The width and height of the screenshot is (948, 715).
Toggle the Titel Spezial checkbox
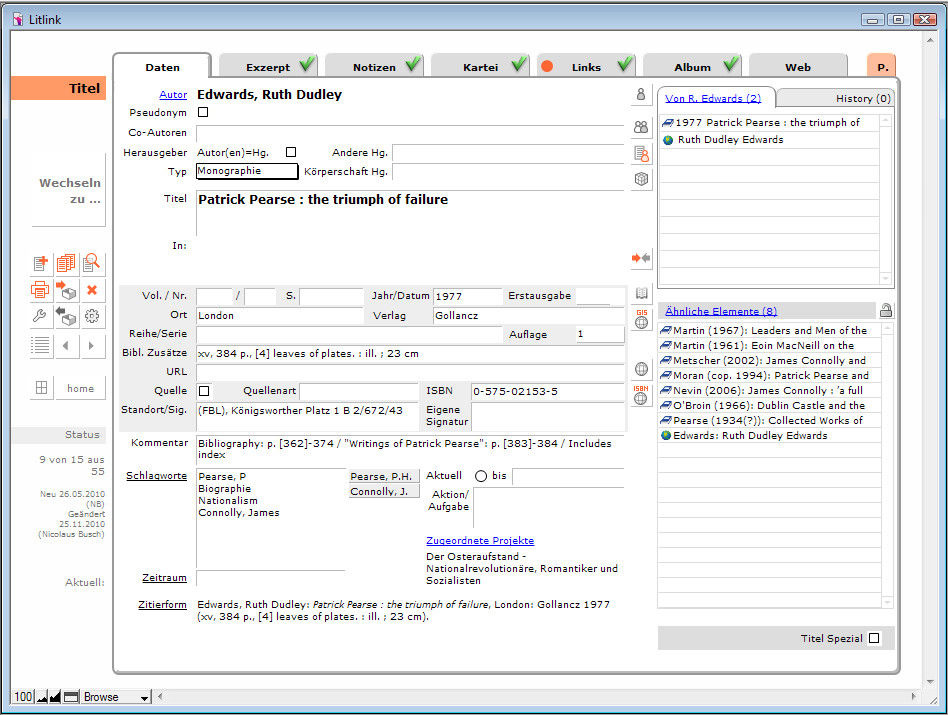[874, 638]
